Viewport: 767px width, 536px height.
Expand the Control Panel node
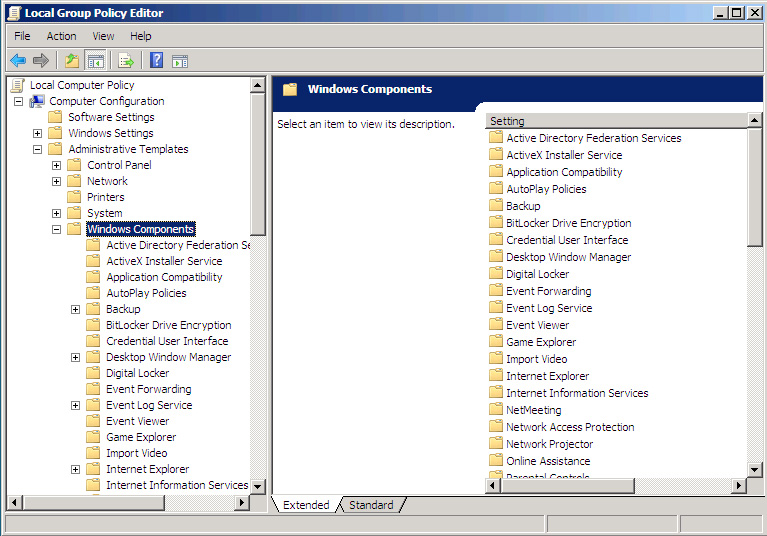pyautogui.click(x=57, y=165)
